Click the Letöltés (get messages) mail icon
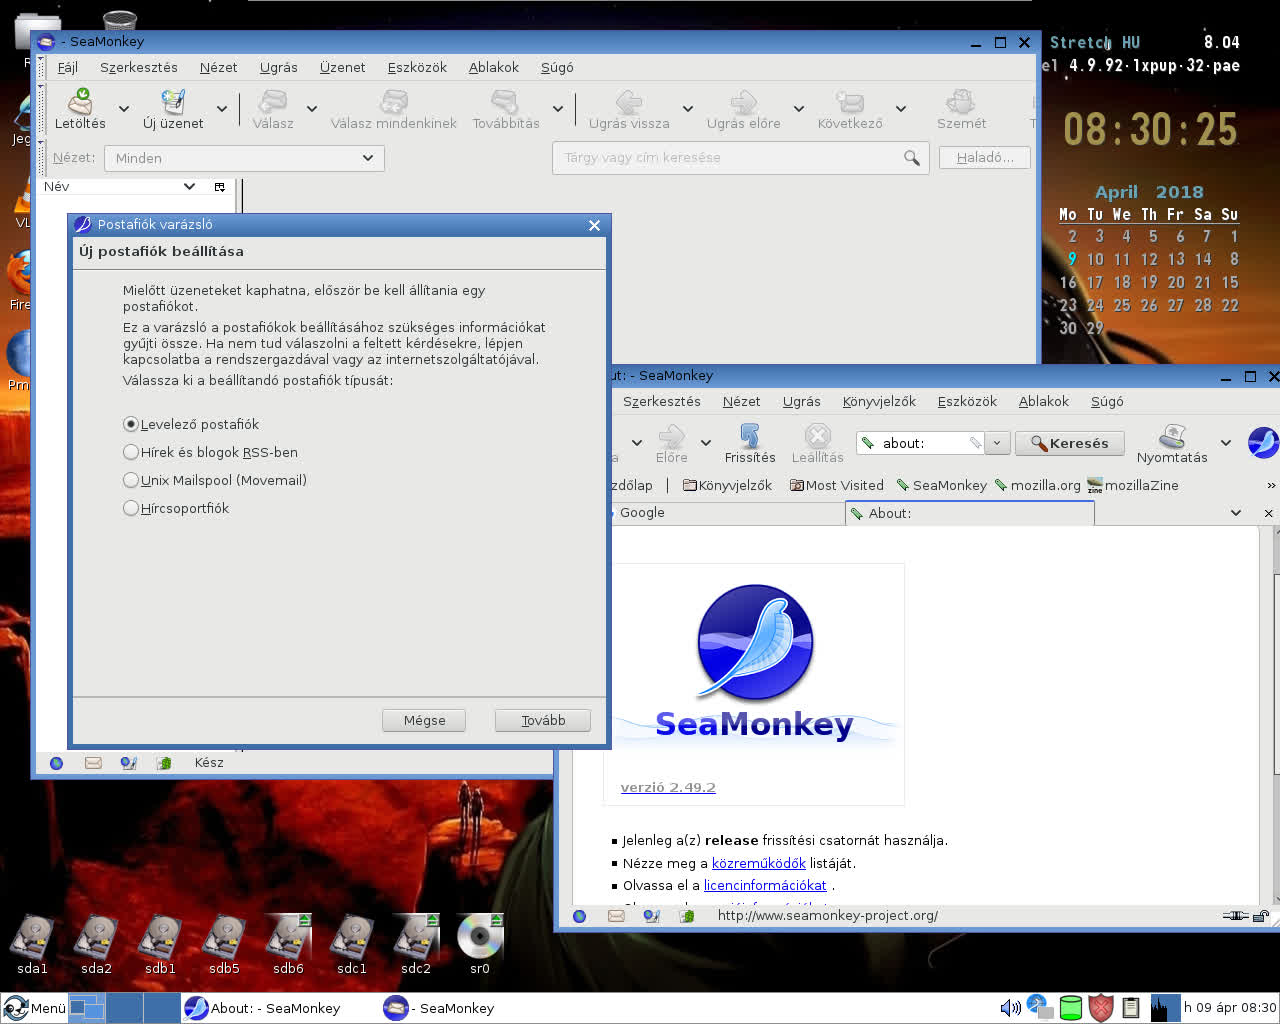The image size is (1280, 1024). pos(80,101)
